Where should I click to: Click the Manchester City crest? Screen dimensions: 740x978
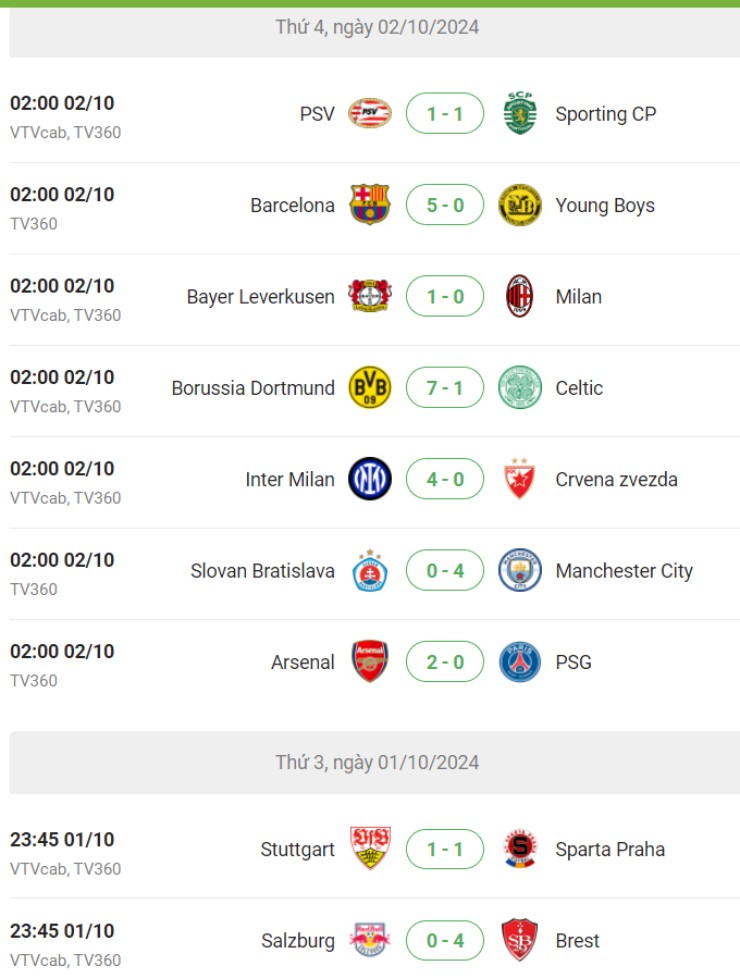520,571
